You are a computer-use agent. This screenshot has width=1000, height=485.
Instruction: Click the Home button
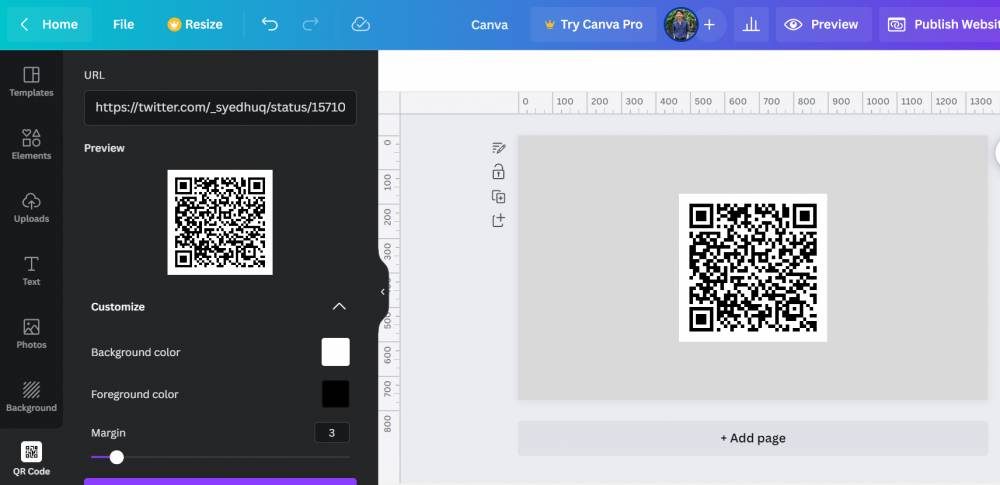[50, 24]
